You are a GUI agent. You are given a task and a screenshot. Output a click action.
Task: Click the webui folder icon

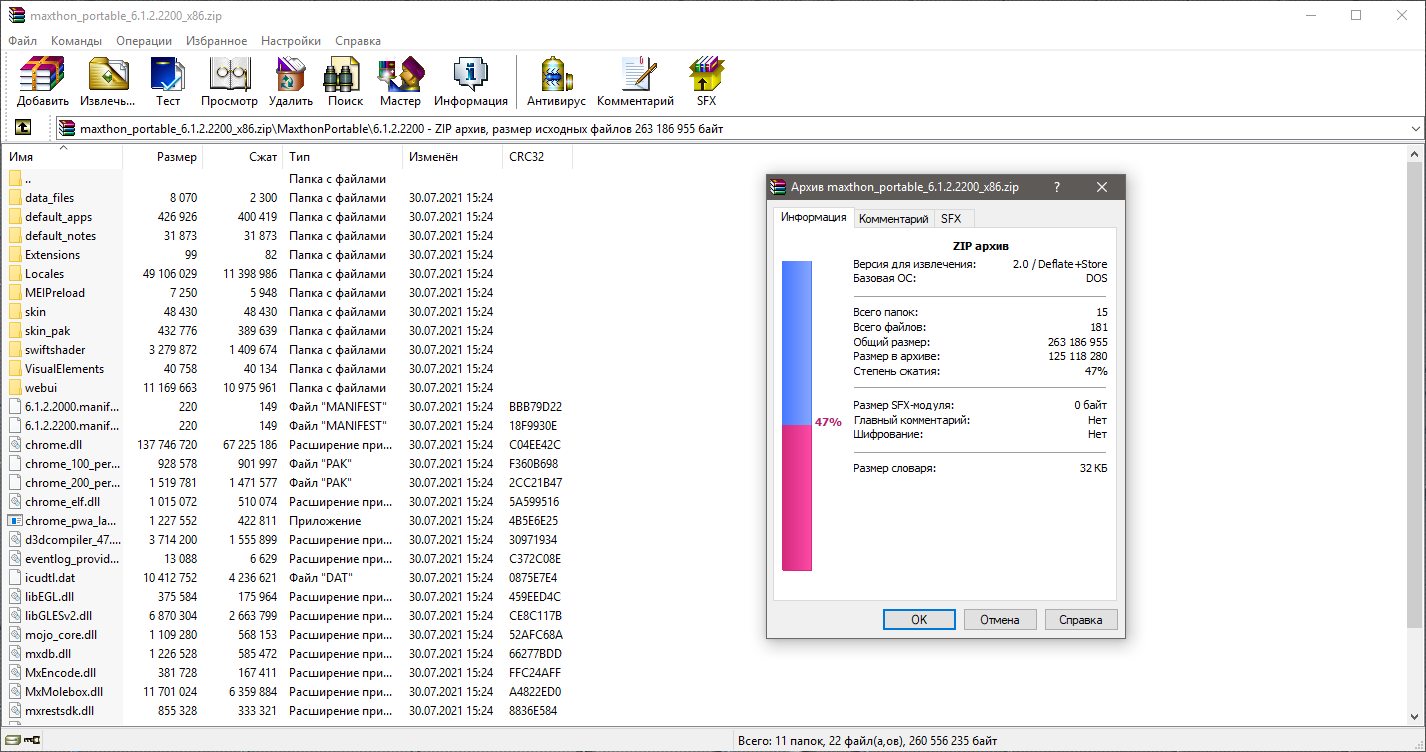tap(15, 388)
